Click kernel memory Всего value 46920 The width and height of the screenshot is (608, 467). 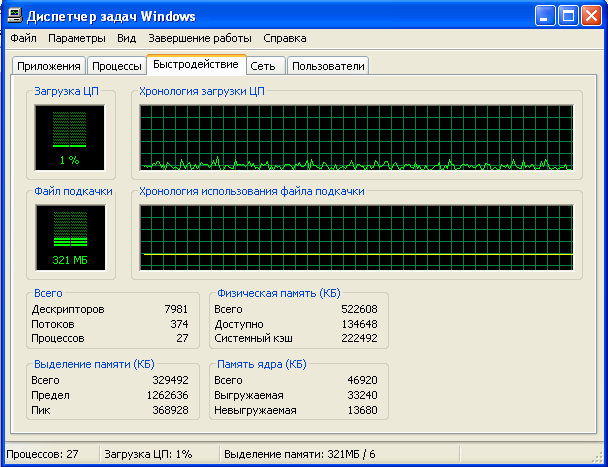coord(362,380)
